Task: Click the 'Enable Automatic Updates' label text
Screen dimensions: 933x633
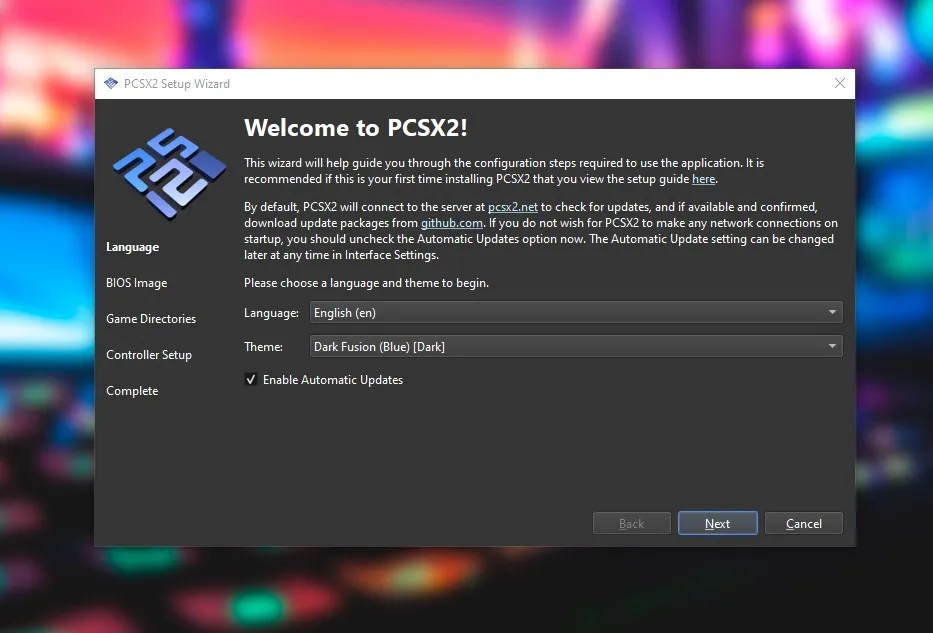Action: 333,380
